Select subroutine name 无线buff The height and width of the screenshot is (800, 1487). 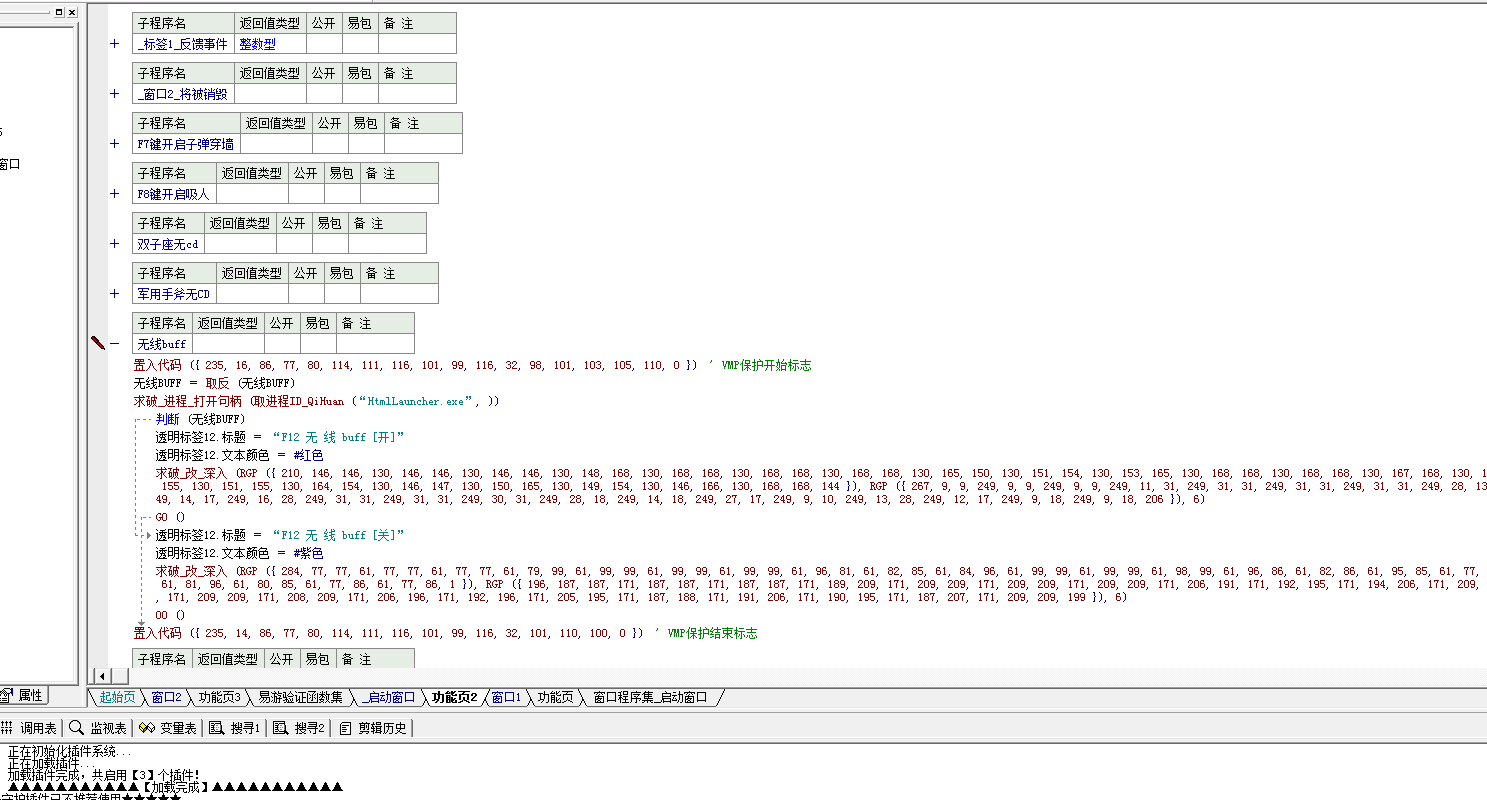pos(162,344)
